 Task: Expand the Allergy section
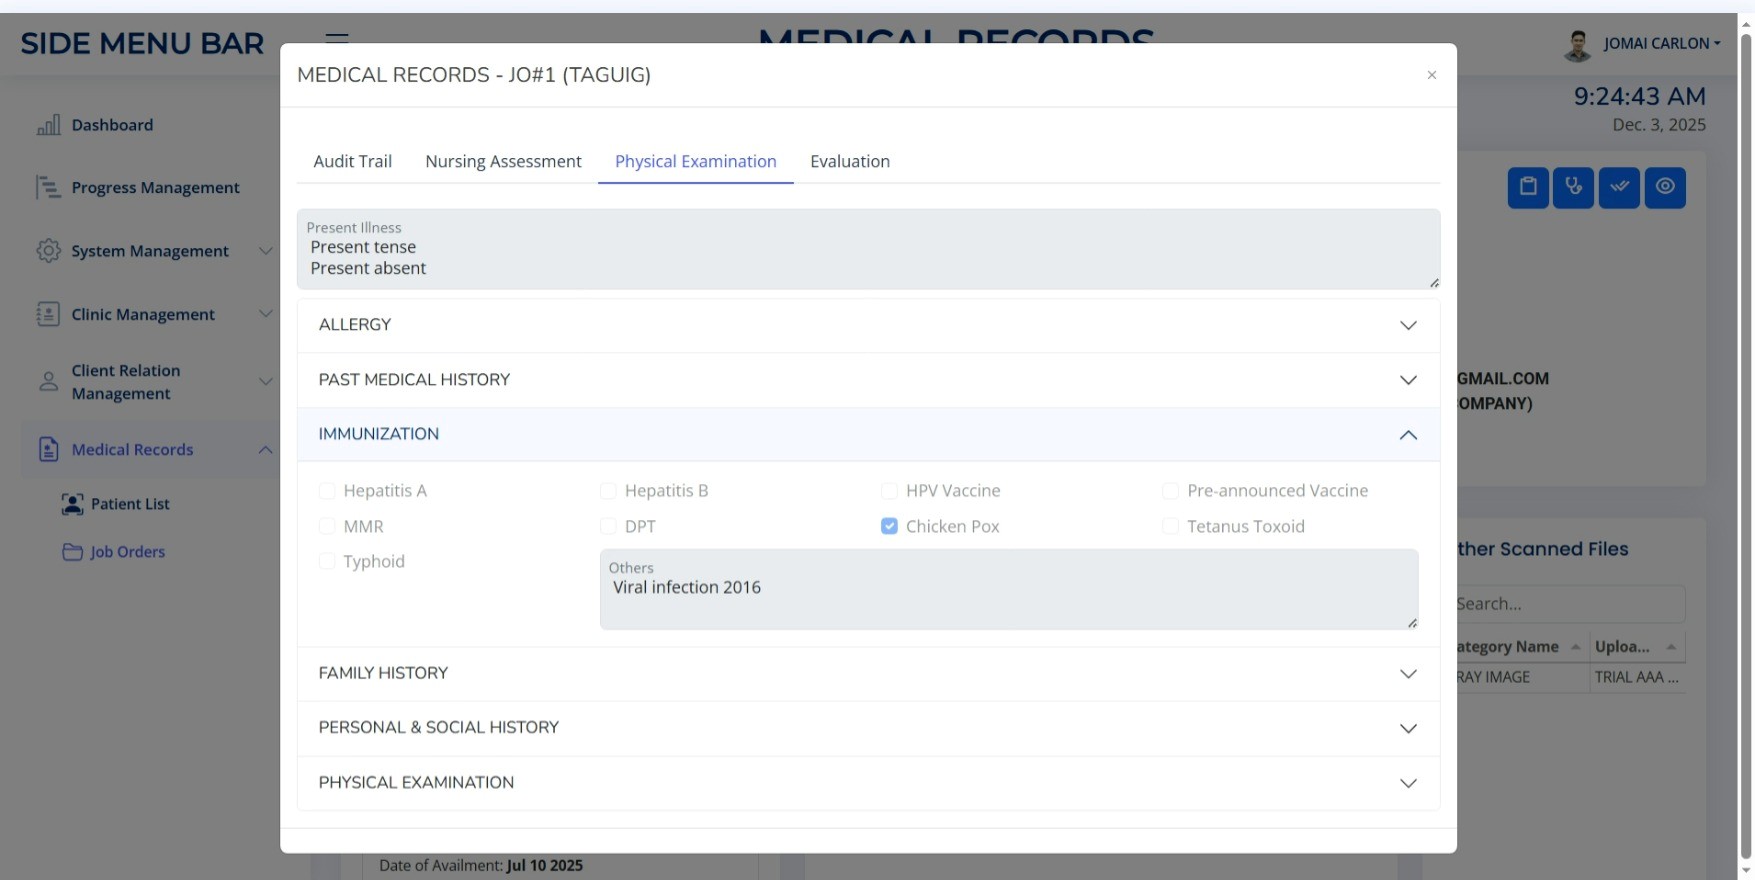[x=868, y=325]
